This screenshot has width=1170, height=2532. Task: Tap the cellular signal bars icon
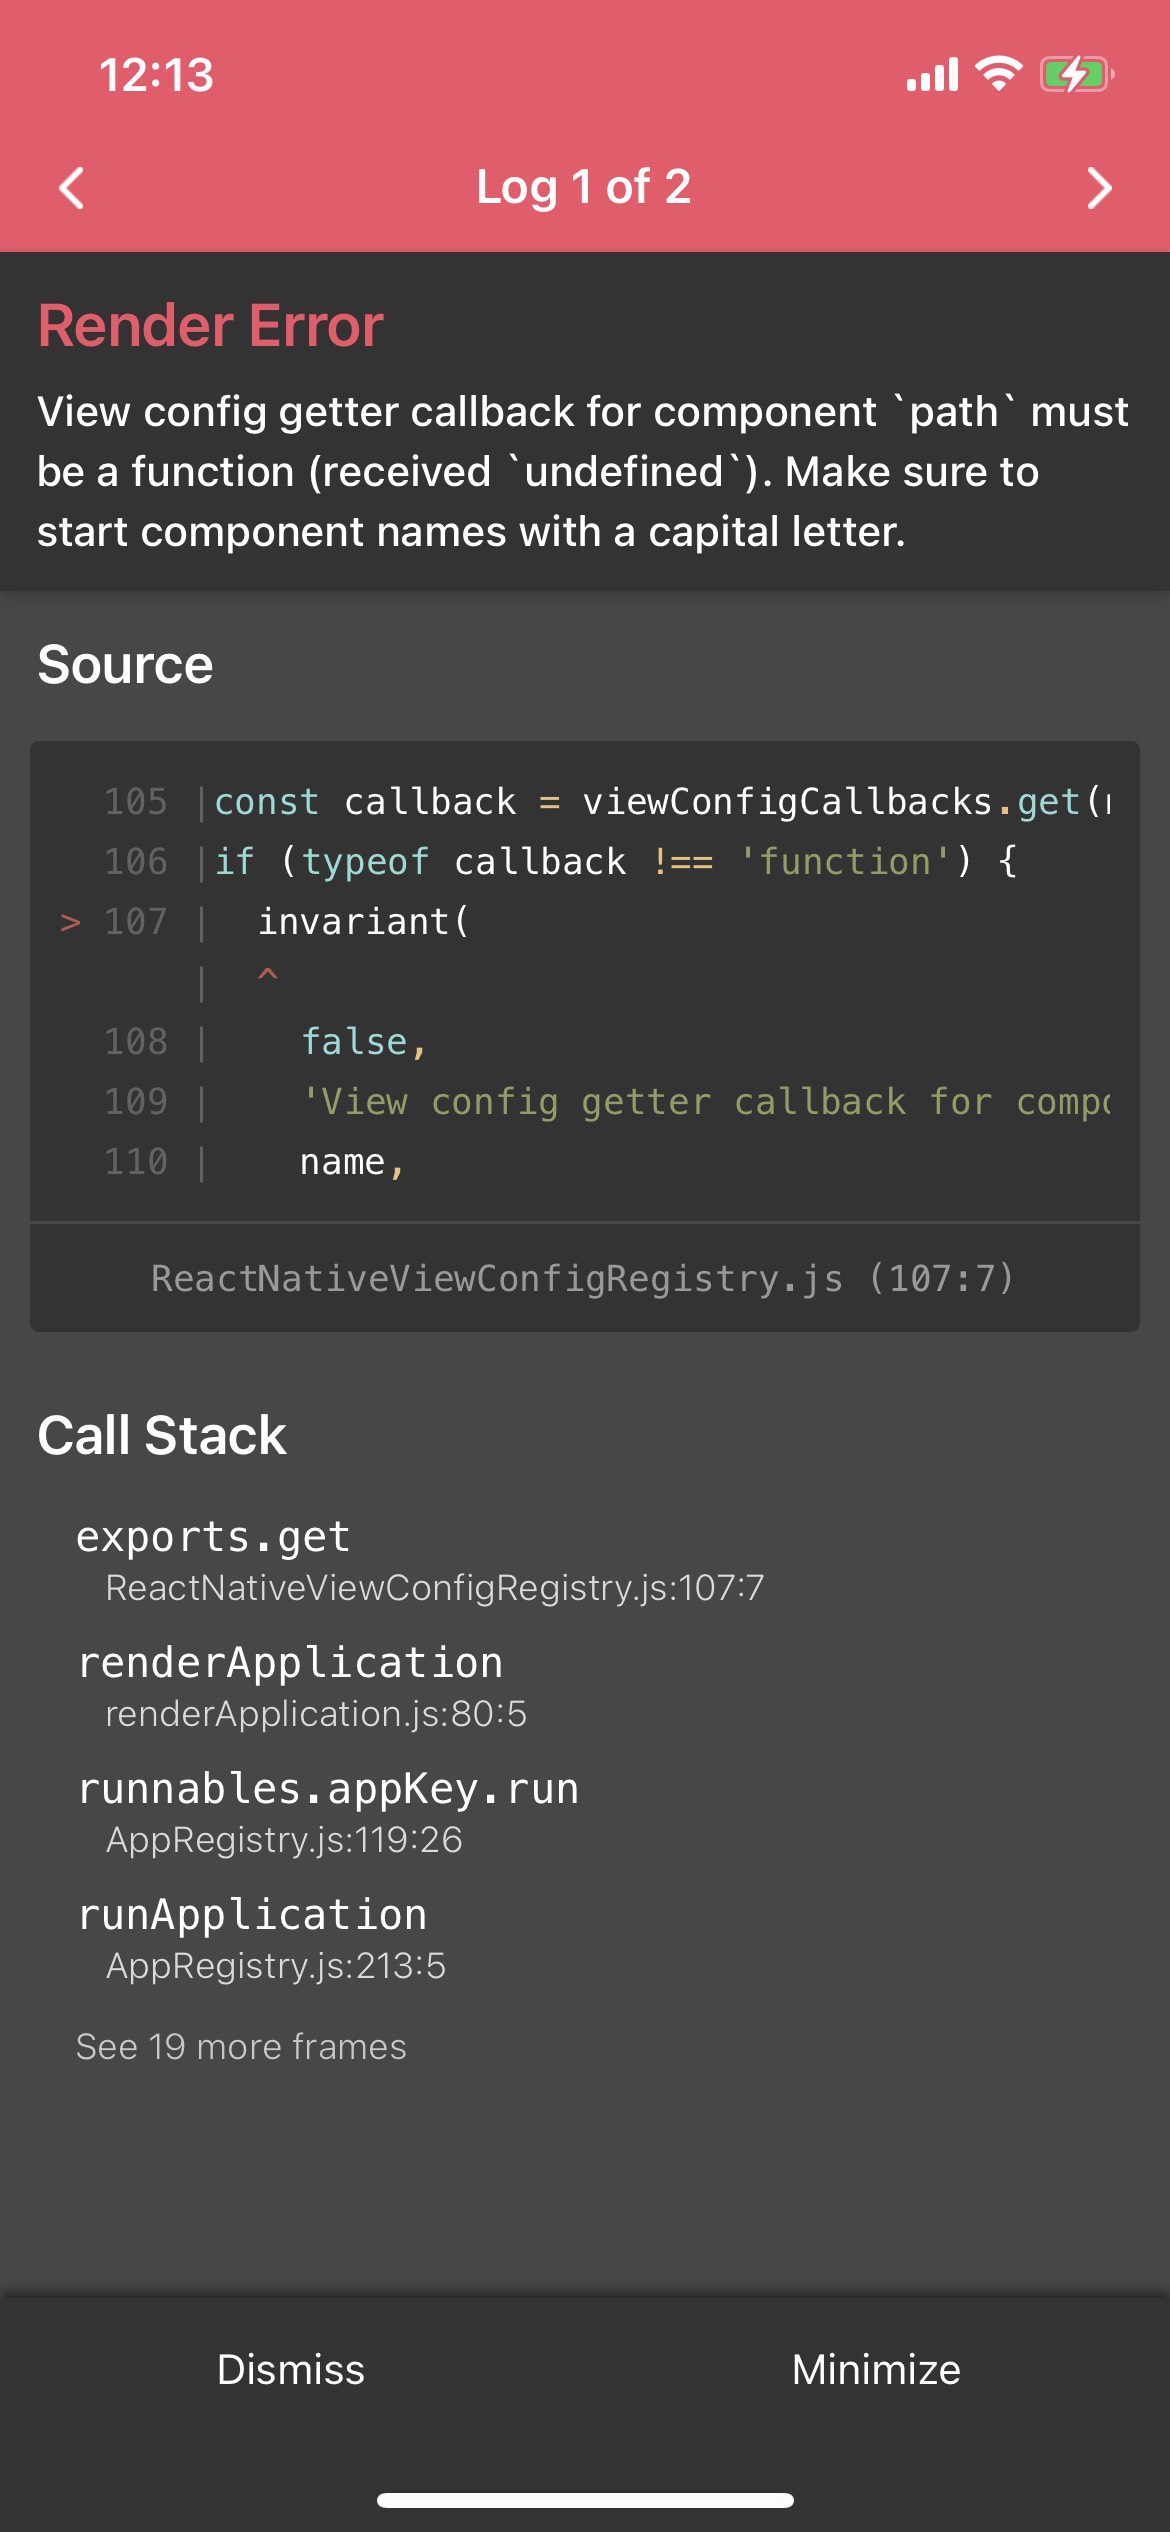(932, 75)
